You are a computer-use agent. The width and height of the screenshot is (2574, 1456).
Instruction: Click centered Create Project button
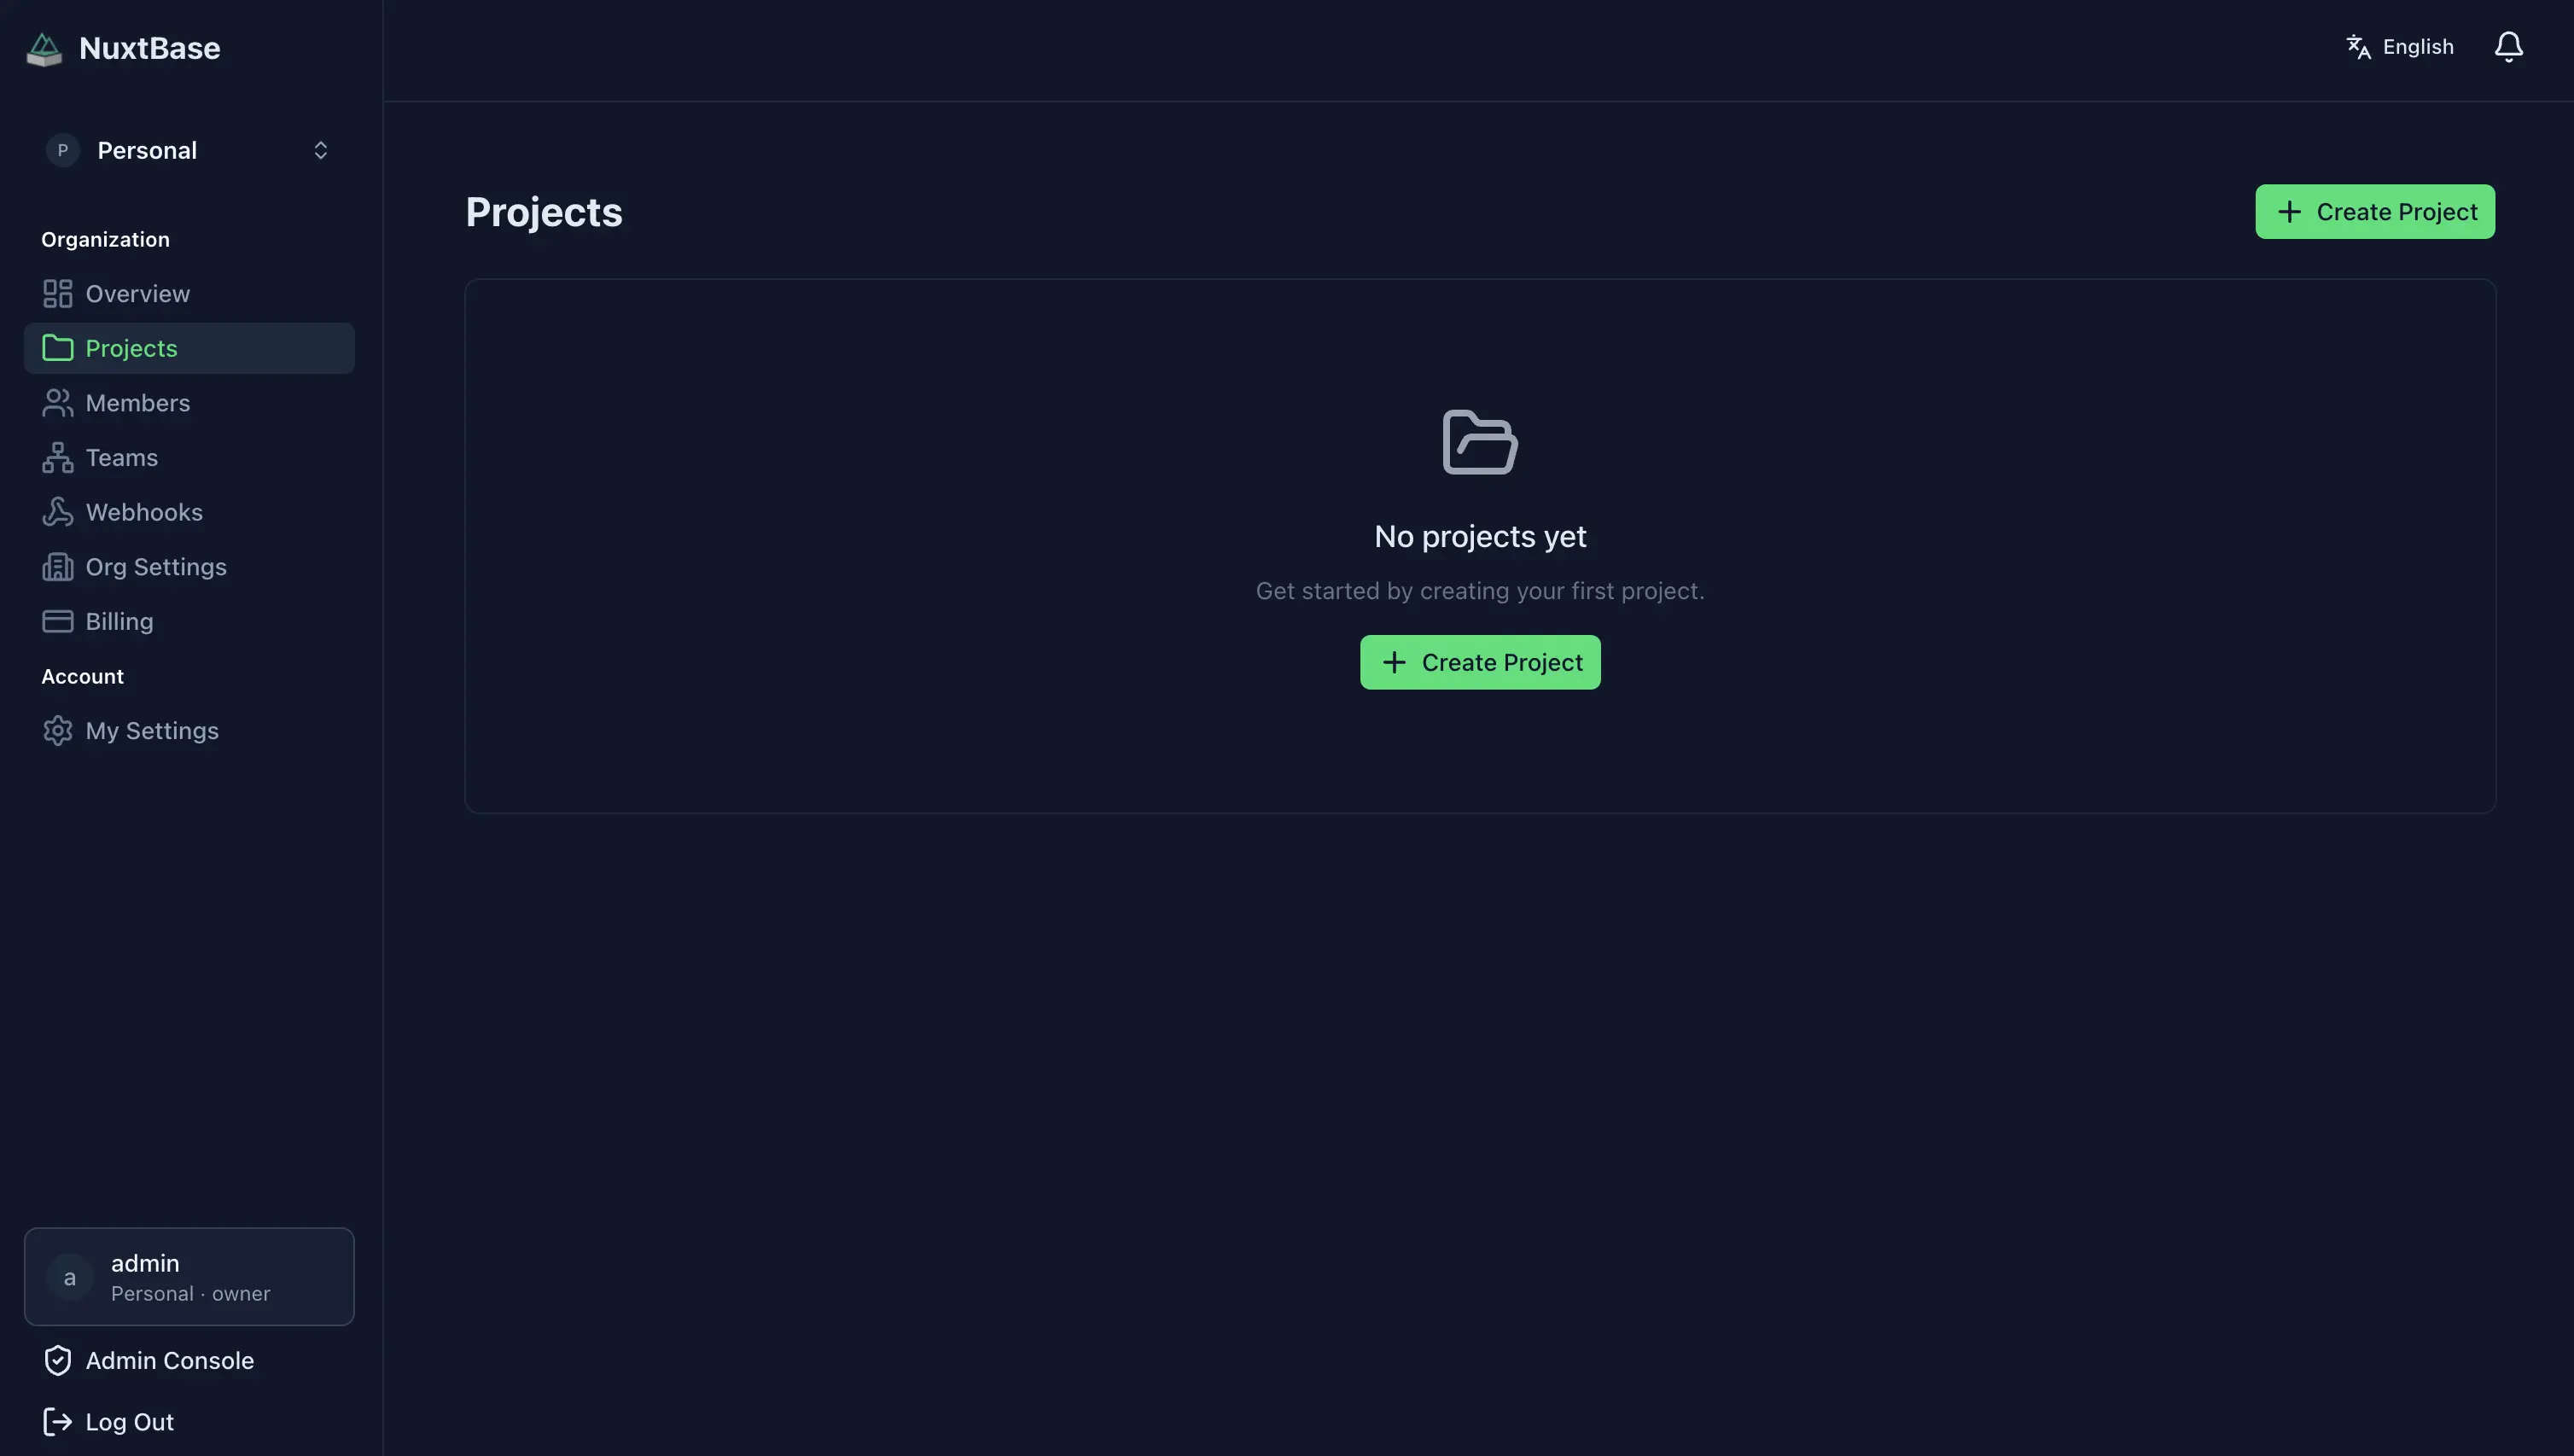click(x=1480, y=662)
